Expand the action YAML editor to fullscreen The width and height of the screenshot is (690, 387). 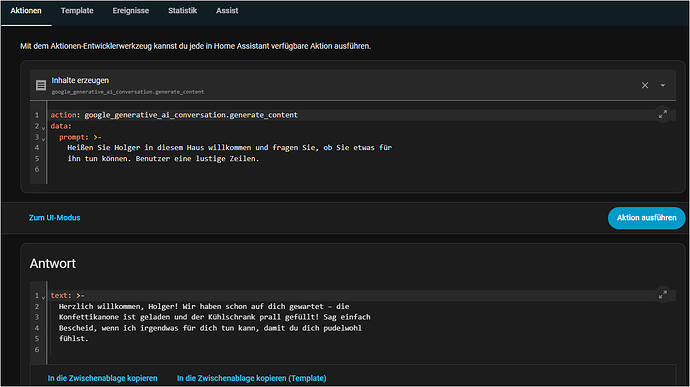point(663,114)
